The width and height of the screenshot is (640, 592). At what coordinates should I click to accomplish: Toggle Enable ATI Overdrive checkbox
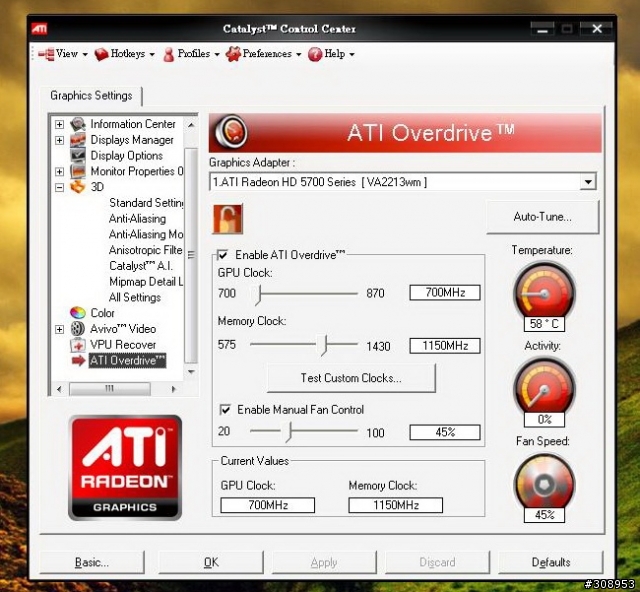pyautogui.click(x=222, y=255)
